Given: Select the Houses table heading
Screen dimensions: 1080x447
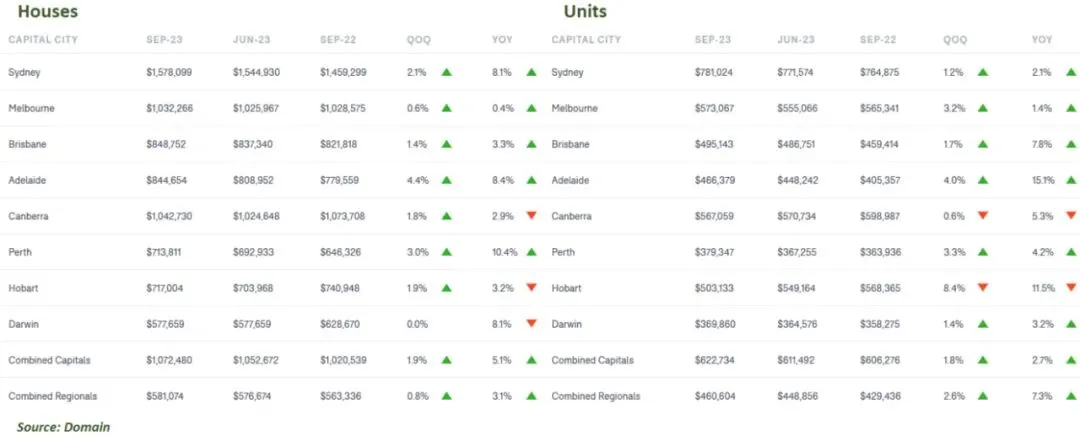Looking at the screenshot, I should click(x=48, y=12).
